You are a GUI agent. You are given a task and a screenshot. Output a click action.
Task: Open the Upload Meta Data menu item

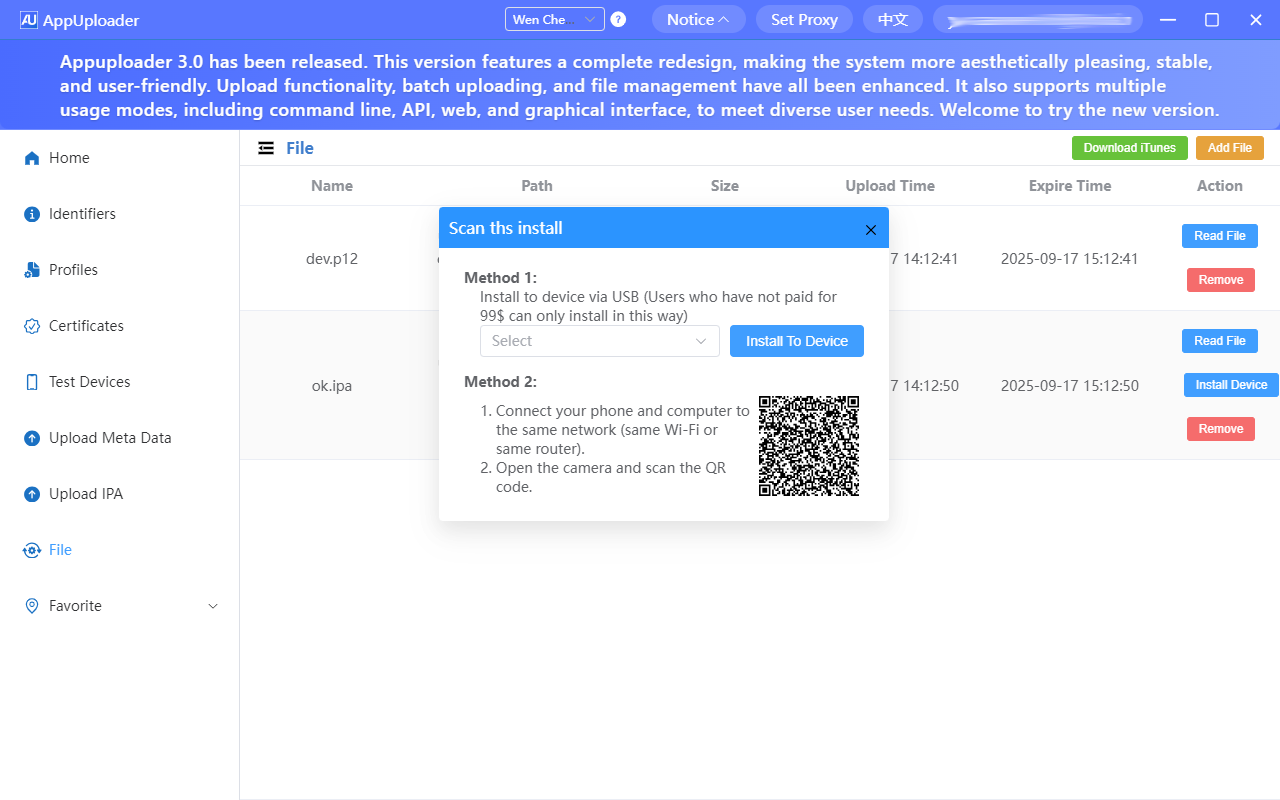click(120, 438)
